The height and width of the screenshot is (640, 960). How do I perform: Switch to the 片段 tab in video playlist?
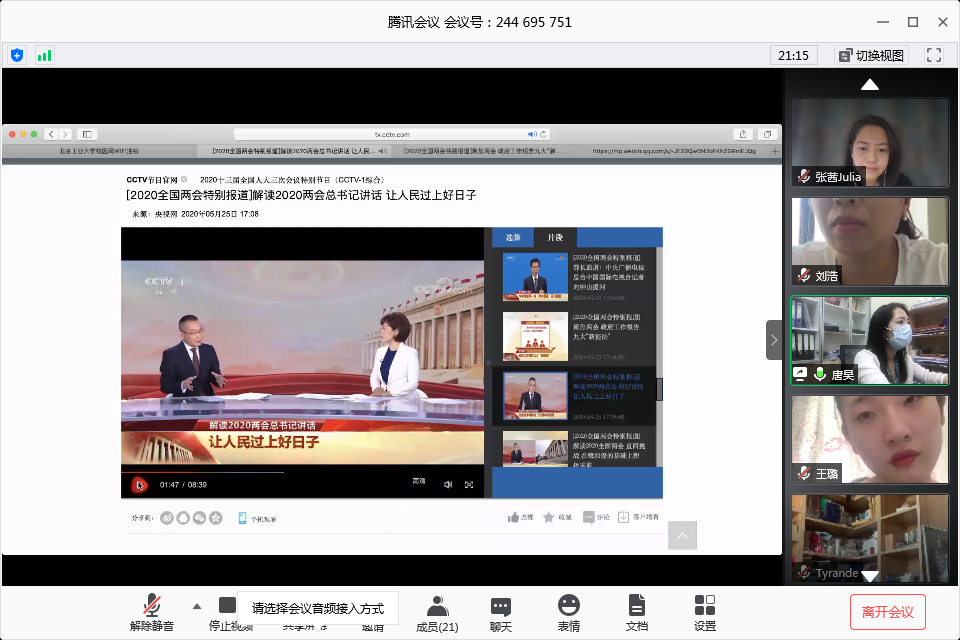[554, 237]
